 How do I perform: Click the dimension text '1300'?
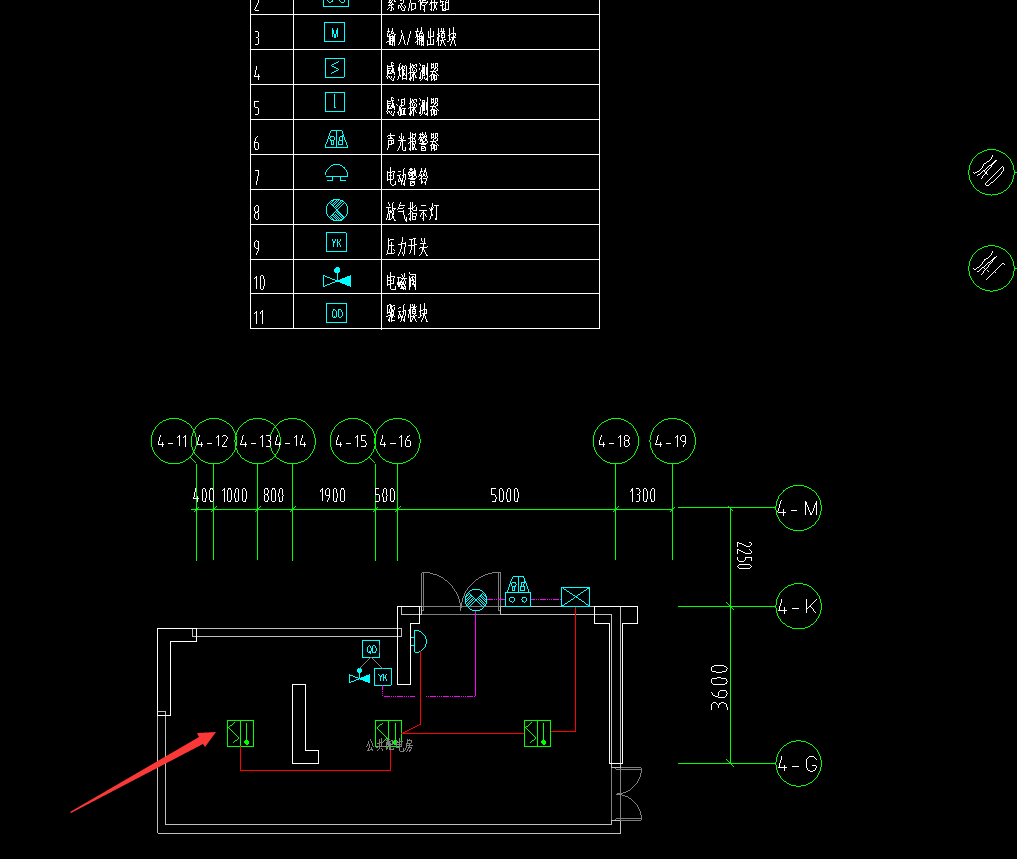click(643, 496)
